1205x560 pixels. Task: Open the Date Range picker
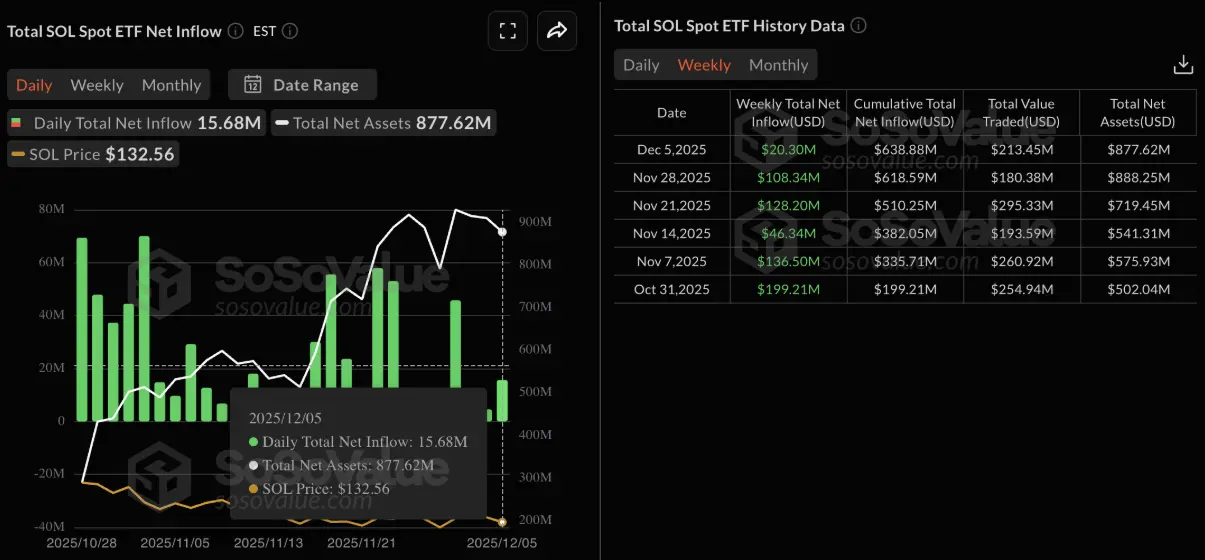coord(302,84)
